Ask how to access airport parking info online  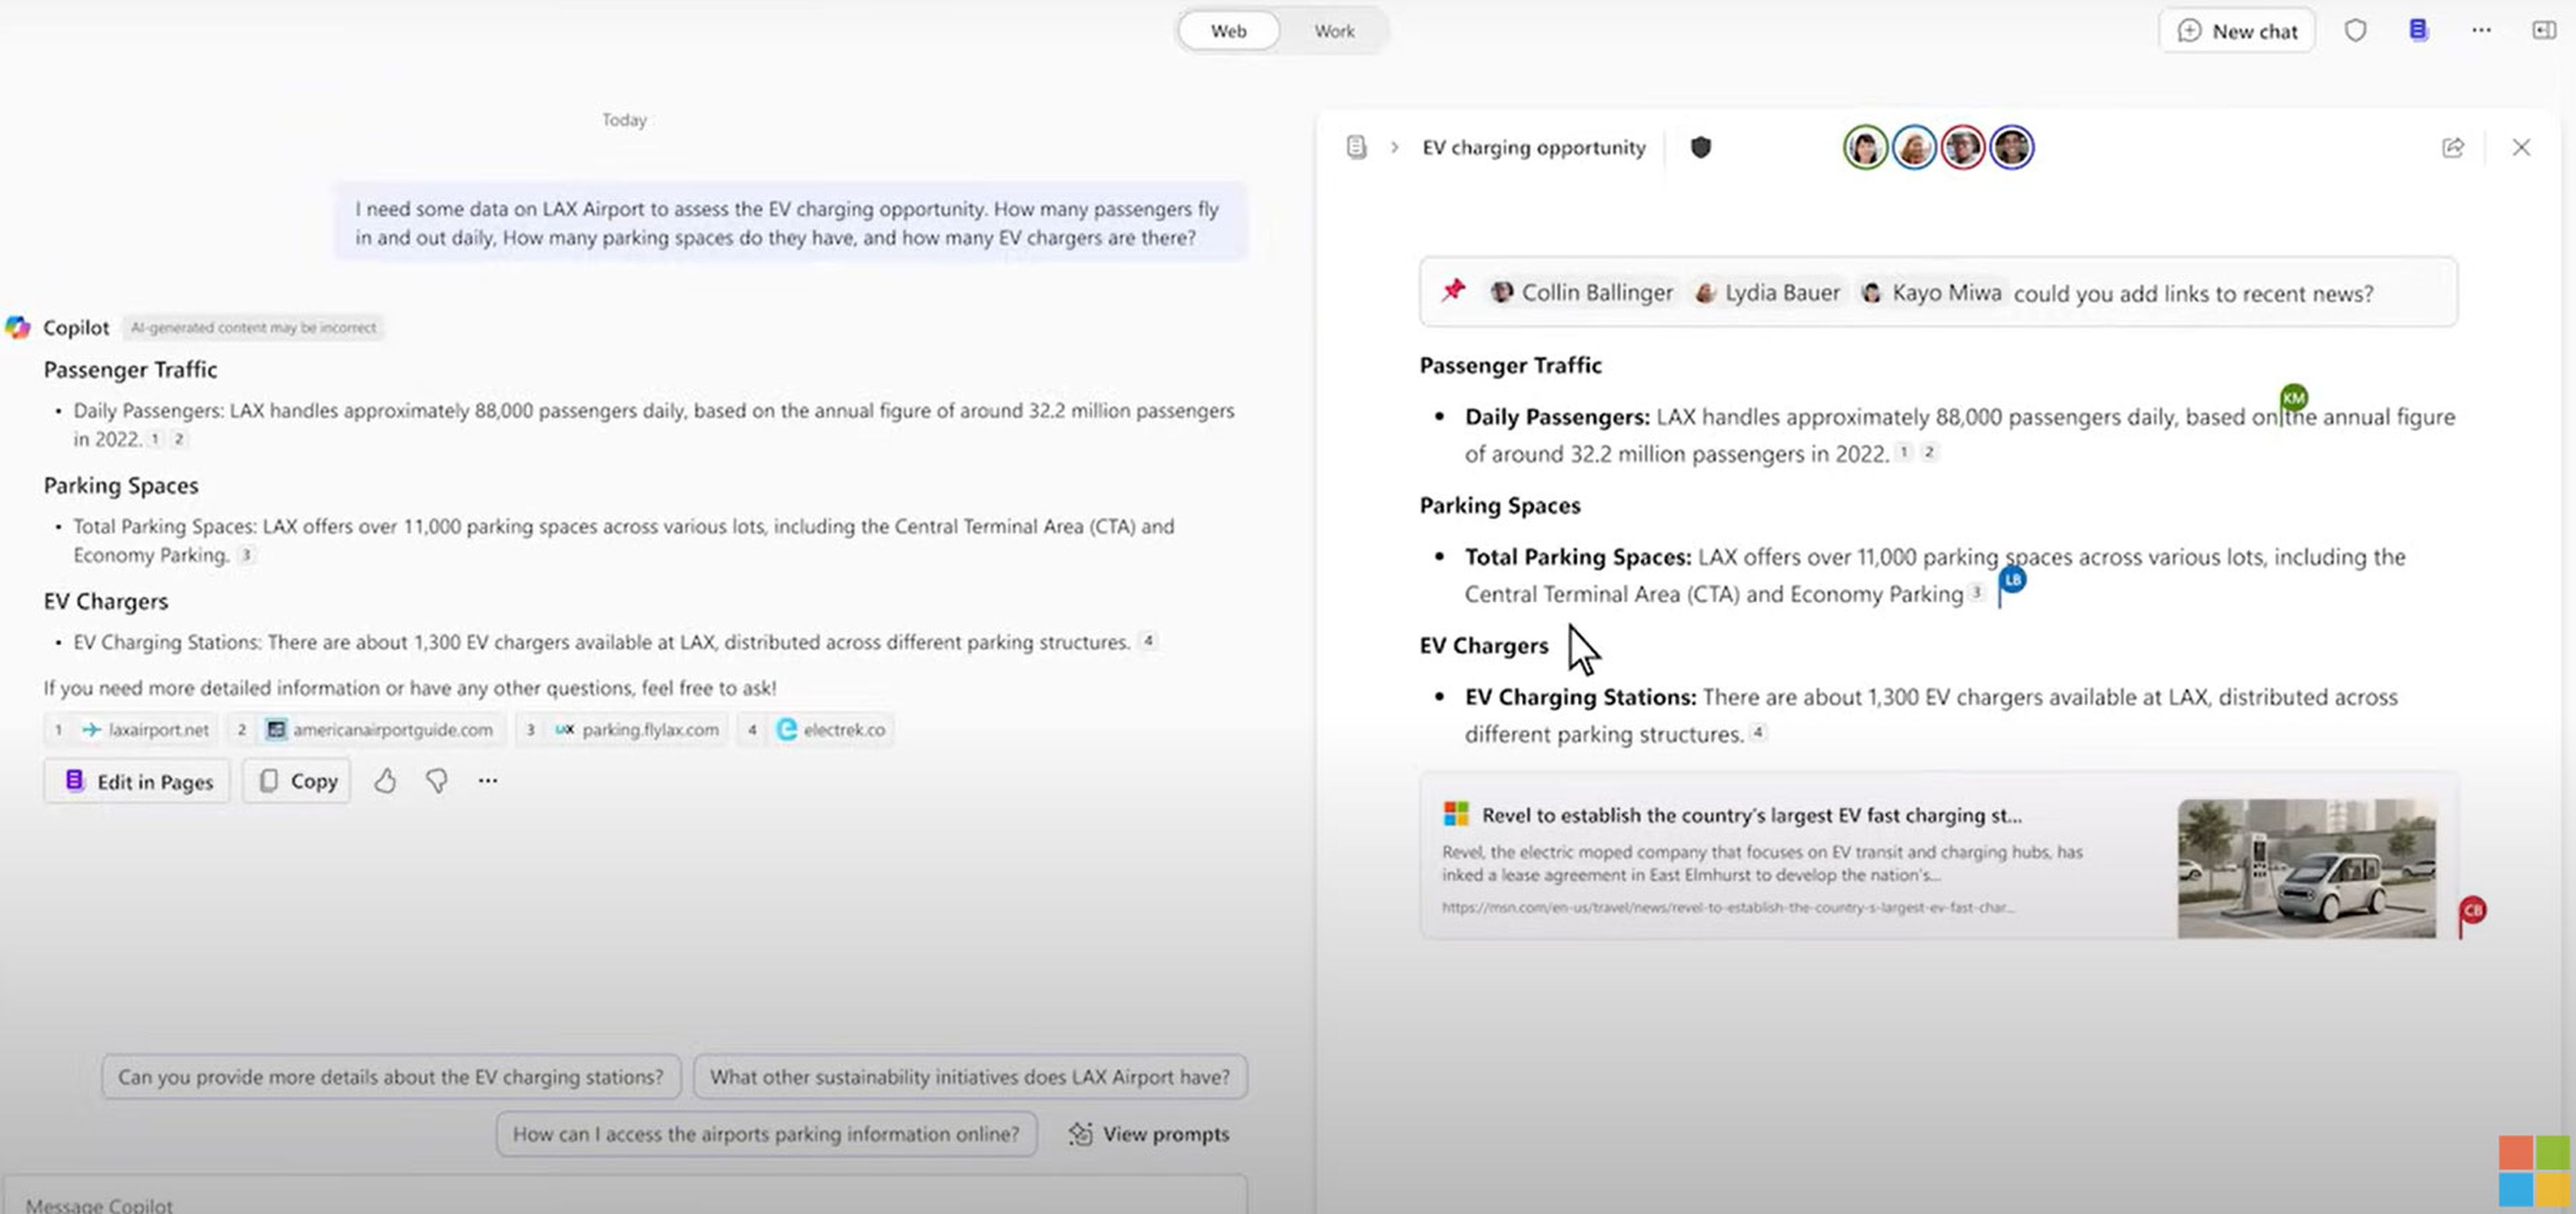(766, 1134)
